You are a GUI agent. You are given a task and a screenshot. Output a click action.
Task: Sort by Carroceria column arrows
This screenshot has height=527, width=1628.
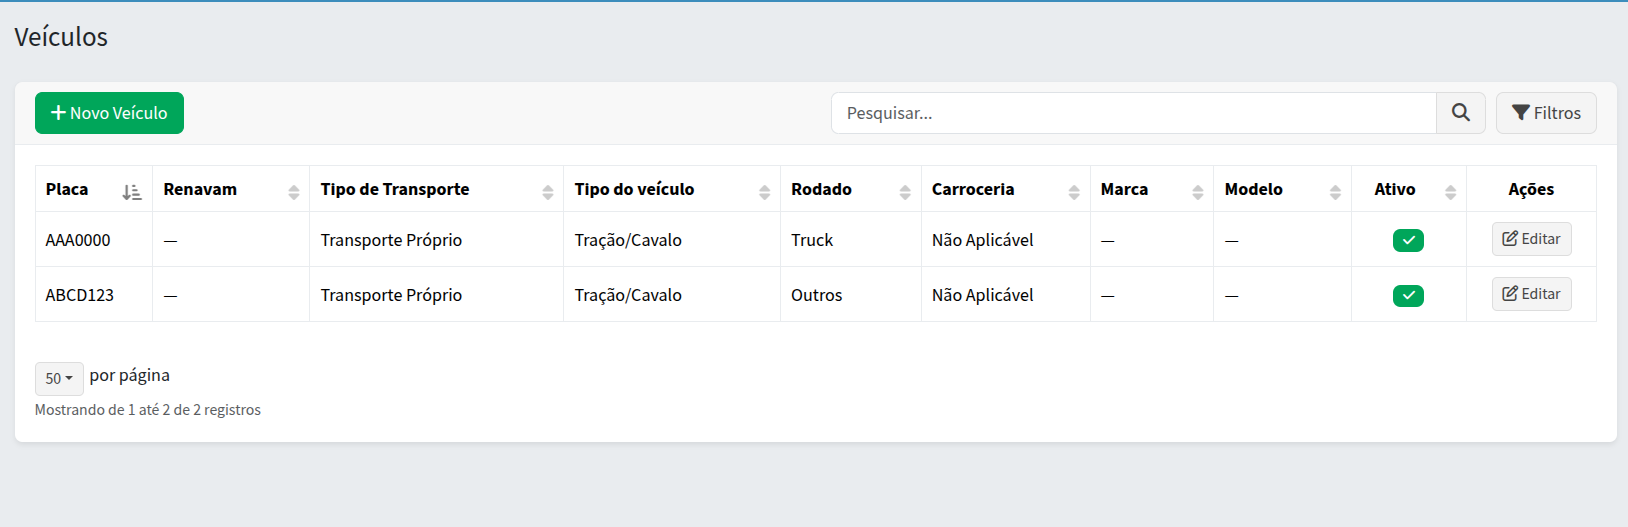1074,192
